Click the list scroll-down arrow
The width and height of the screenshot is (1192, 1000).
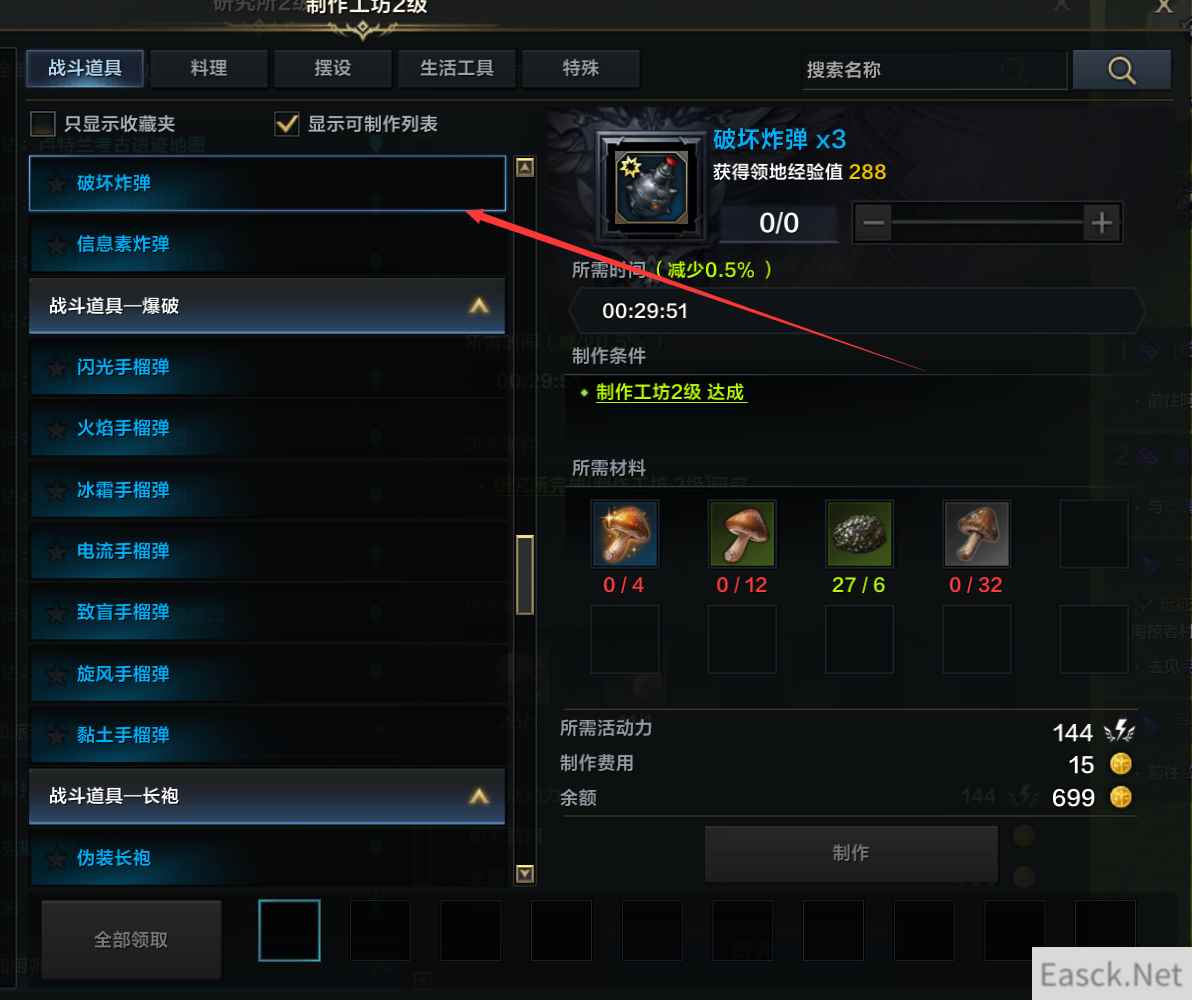click(525, 874)
